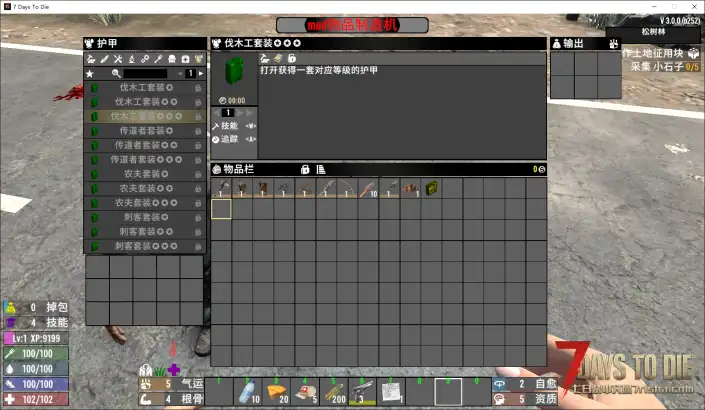The width and height of the screenshot is (705, 410).
Task: Click the output panel take-all icon
Action: (613, 44)
